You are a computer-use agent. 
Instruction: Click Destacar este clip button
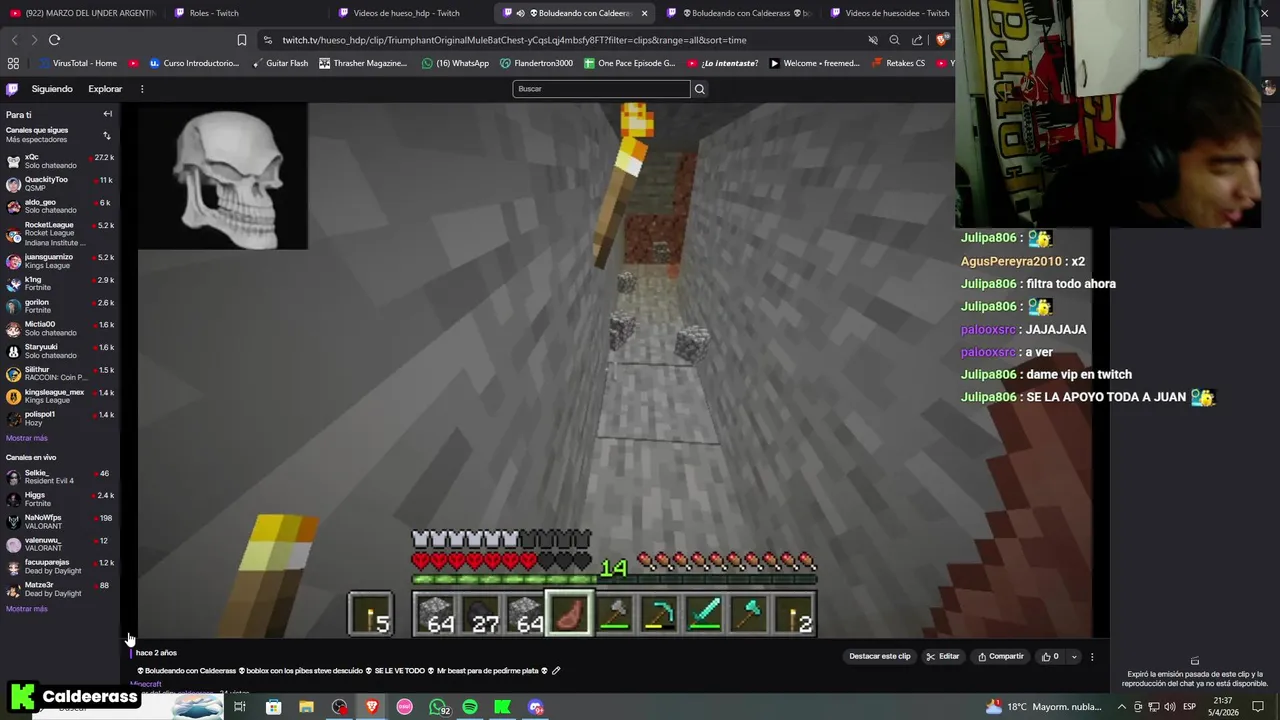[880, 657]
